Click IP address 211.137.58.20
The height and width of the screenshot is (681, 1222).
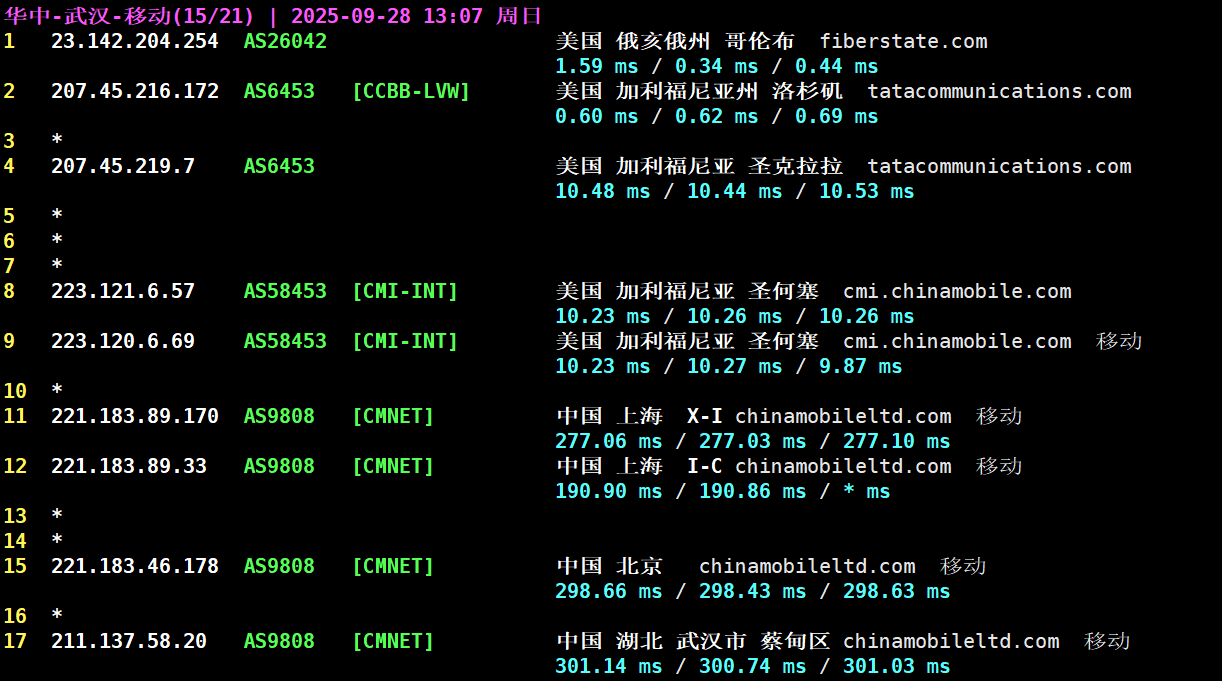pos(129,641)
